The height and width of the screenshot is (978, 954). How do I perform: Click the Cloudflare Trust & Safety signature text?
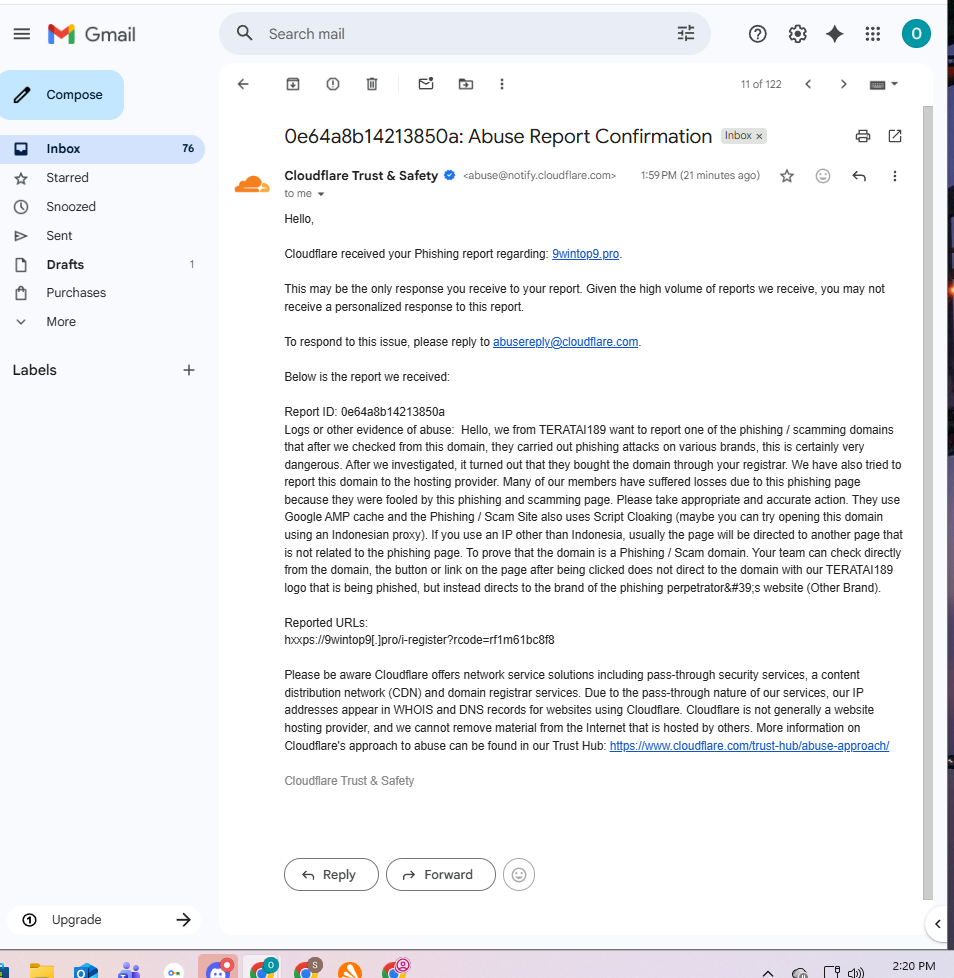(349, 781)
